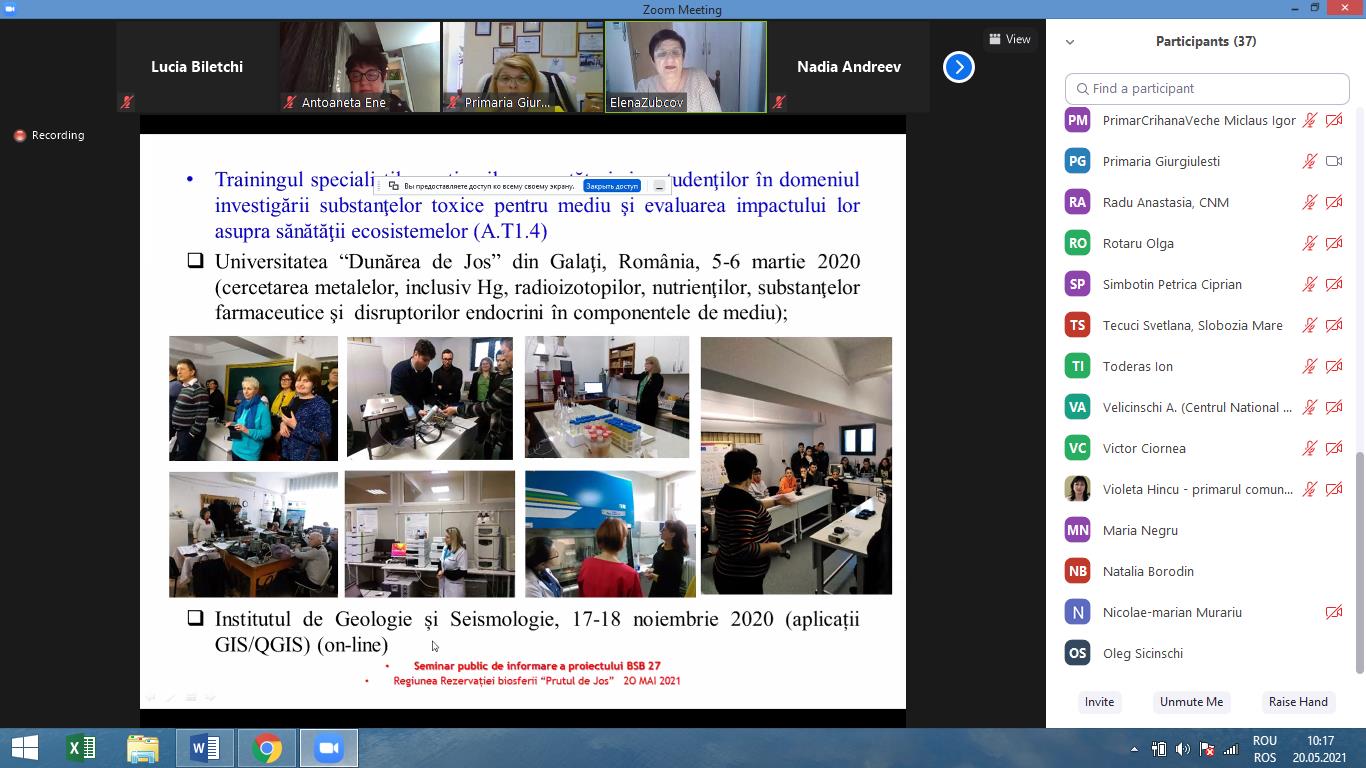Image resolution: width=1366 pixels, height=768 pixels.
Task: Click the Find a participant search field
Action: click(x=1207, y=88)
